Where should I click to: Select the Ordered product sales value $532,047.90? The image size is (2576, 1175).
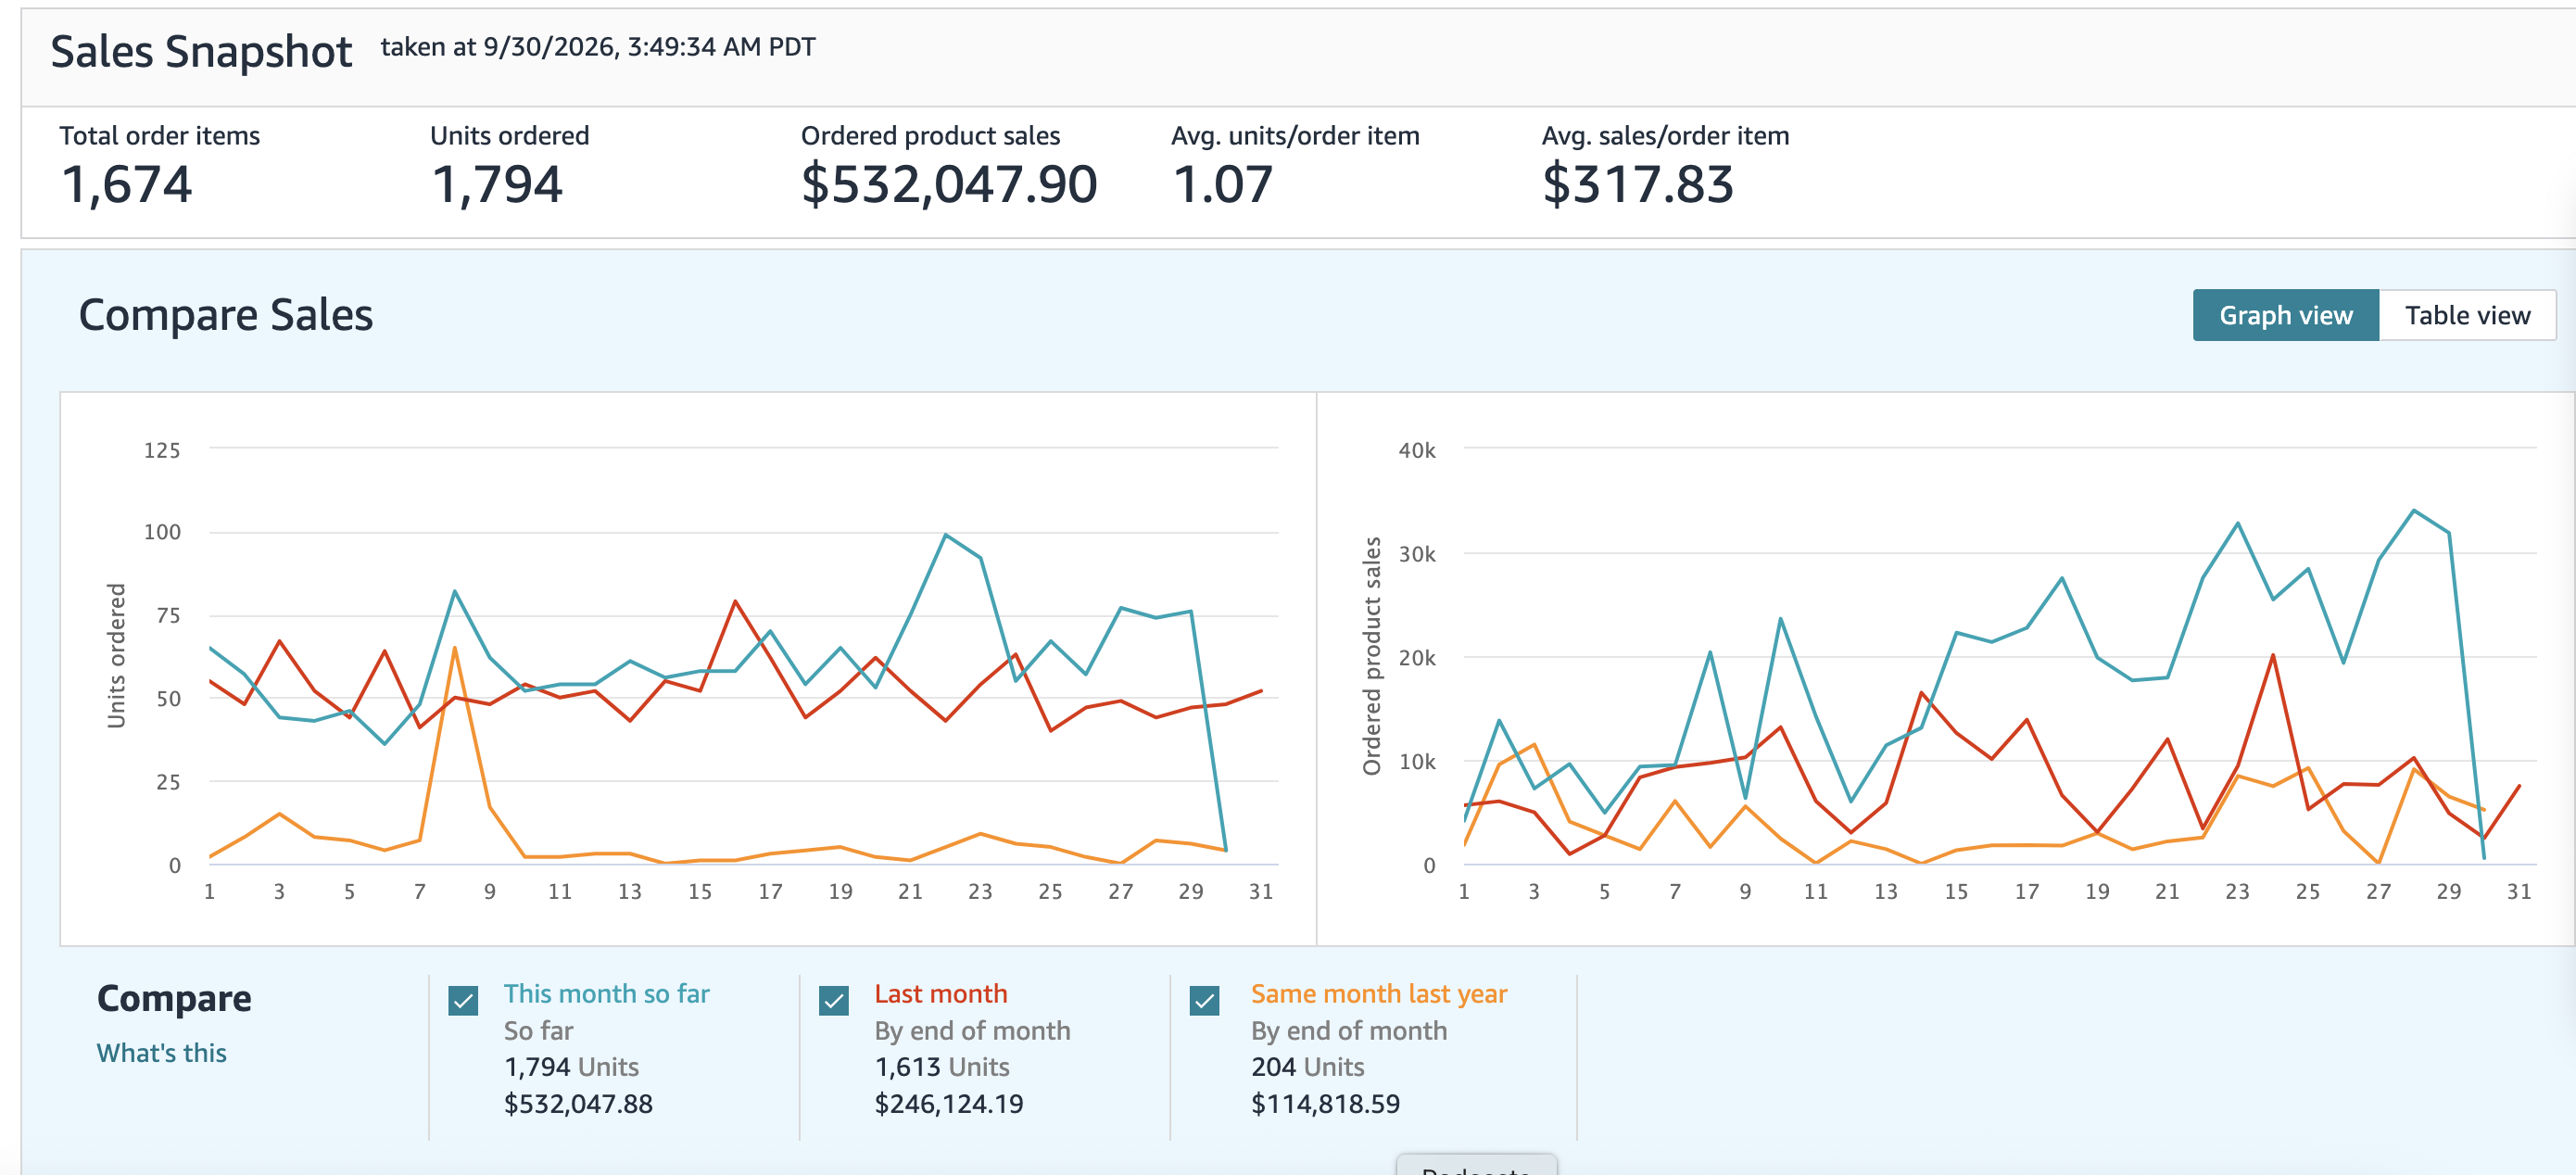pyautogui.click(x=949, y=185)
